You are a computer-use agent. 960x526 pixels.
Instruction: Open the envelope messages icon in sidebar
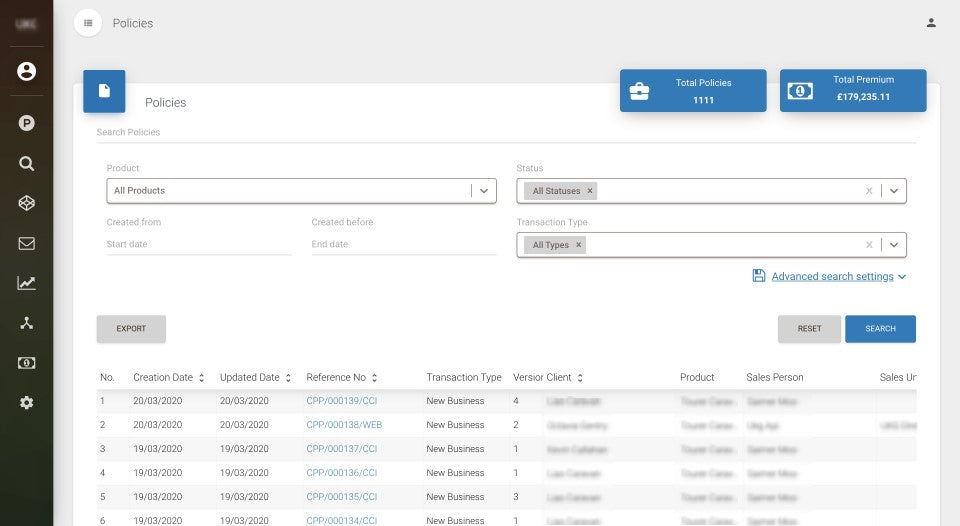point(26,243)
